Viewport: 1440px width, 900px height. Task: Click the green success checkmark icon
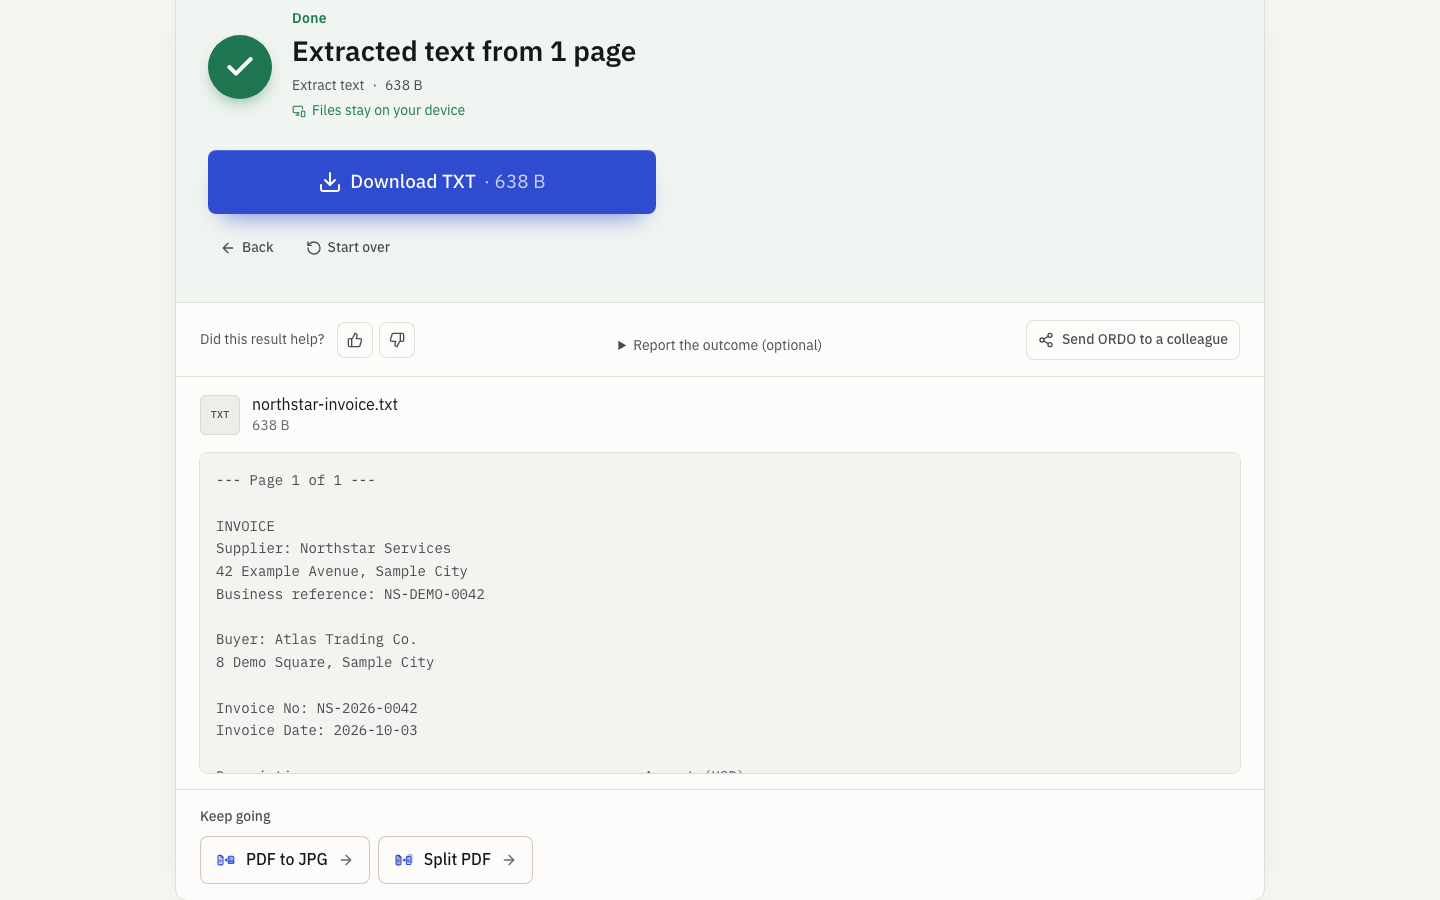coord(240,67)
